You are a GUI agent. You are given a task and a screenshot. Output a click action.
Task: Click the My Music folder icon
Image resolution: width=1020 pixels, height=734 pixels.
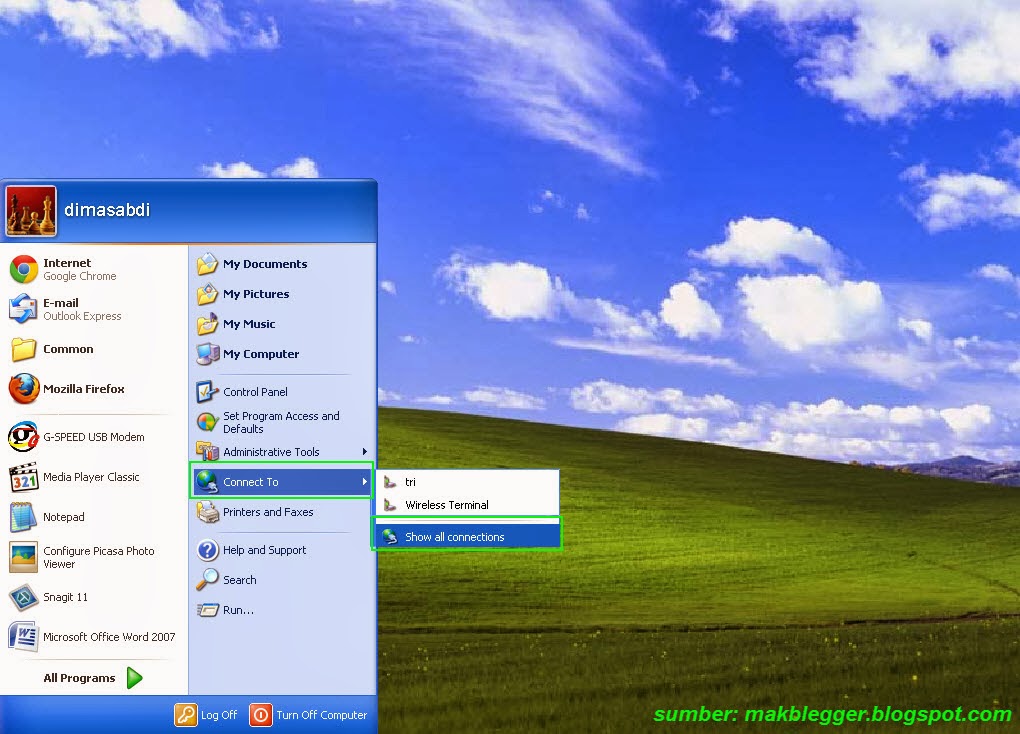click(208, 324)
